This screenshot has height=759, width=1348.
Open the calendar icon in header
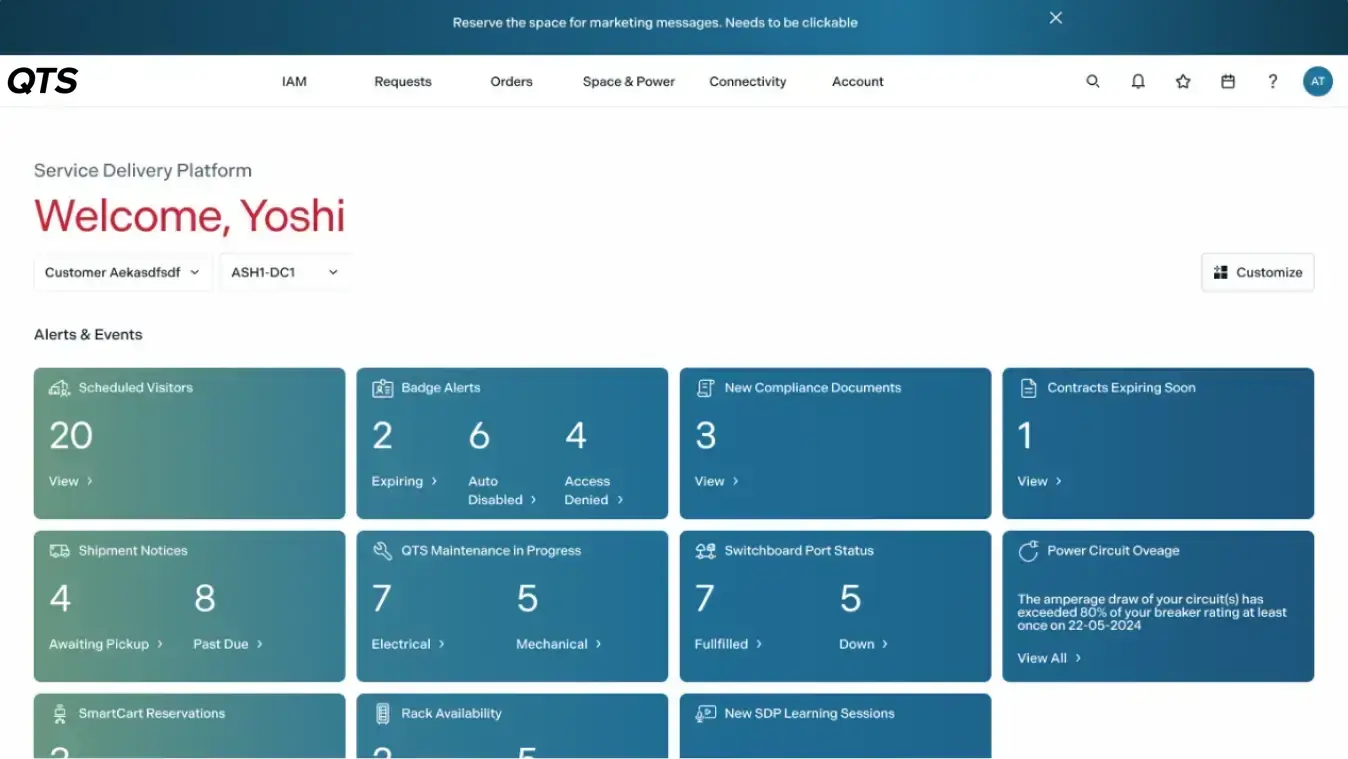tap(1228, 82)
